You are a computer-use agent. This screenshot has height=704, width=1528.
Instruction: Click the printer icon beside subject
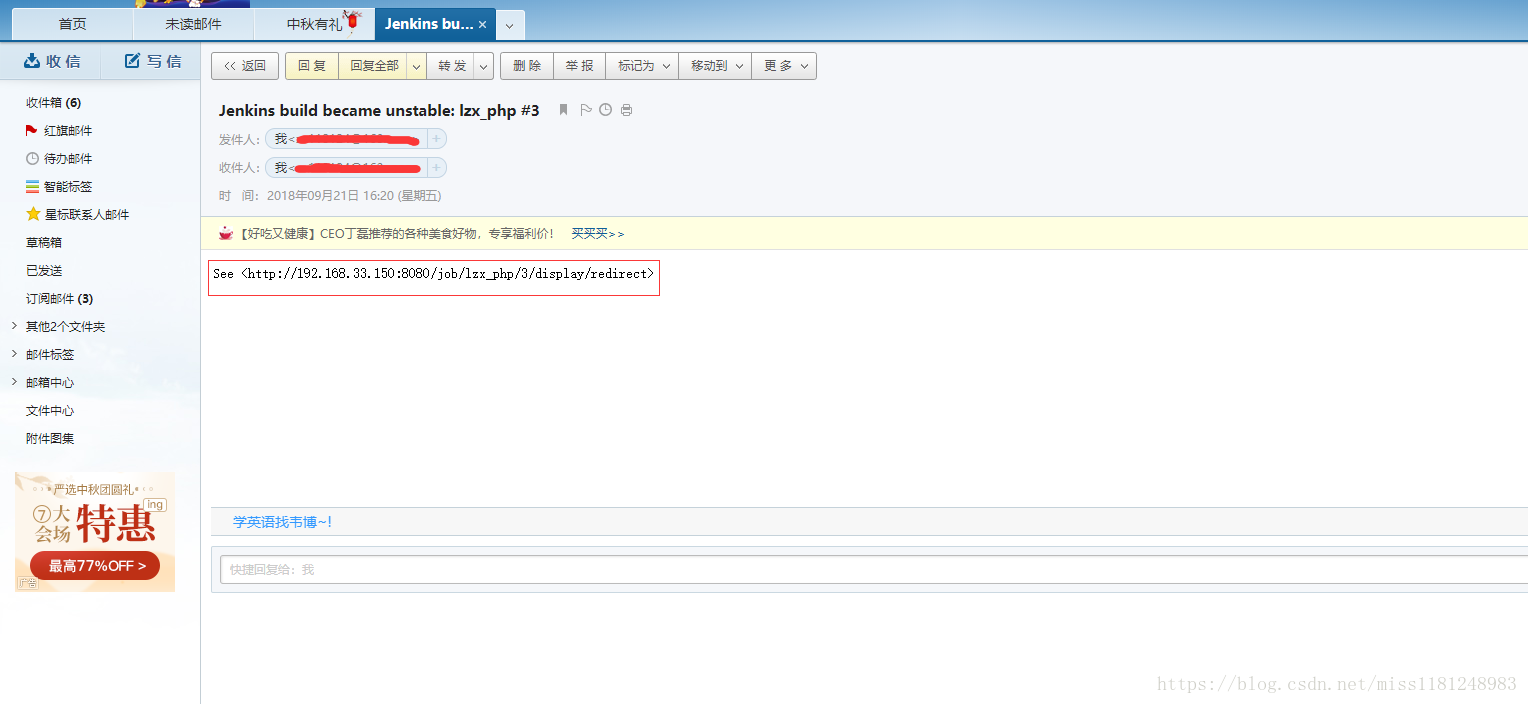(626, 110)
